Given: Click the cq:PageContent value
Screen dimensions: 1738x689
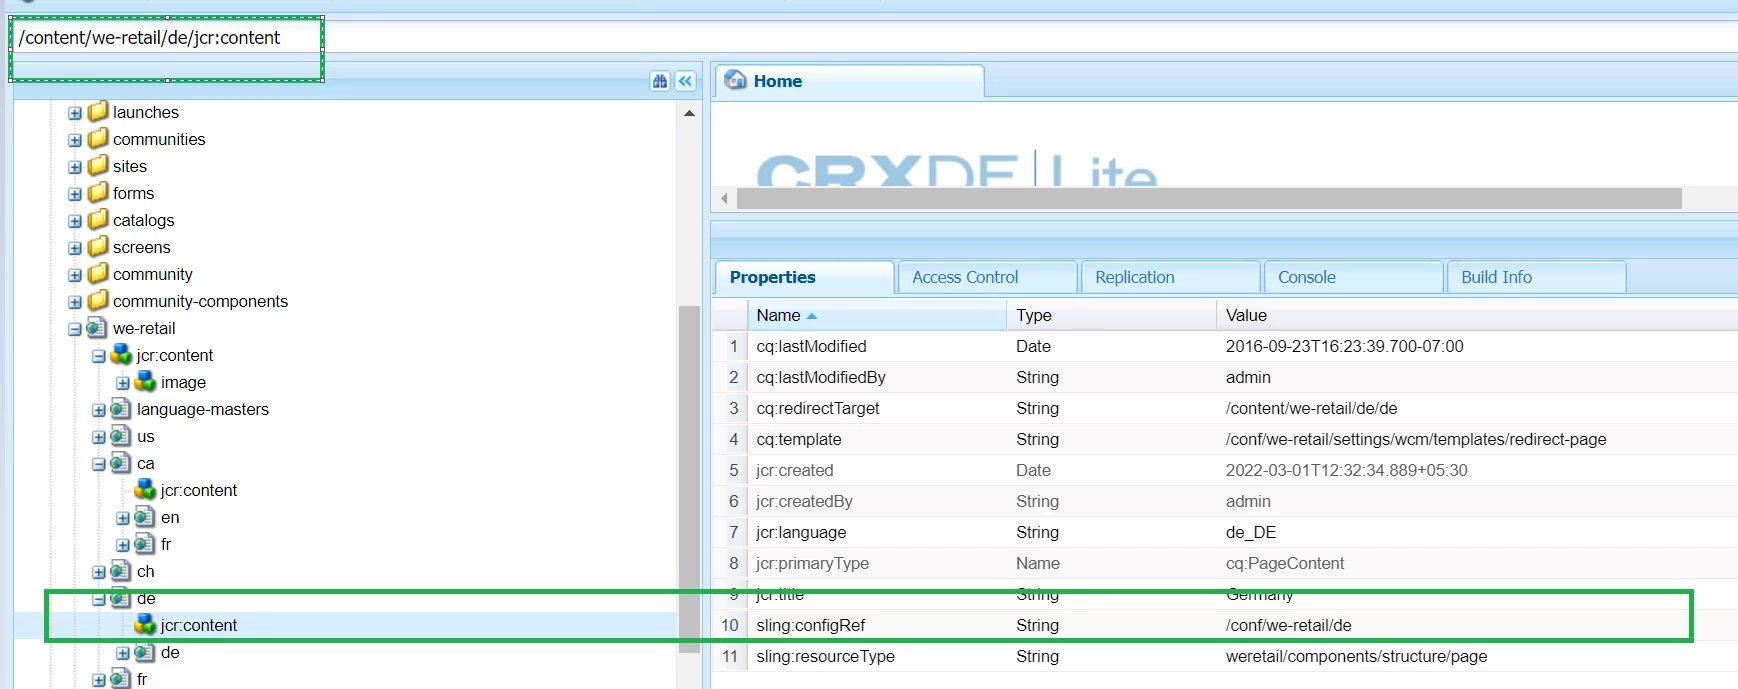Looking at the screenshot, I should coord(1285,563).
